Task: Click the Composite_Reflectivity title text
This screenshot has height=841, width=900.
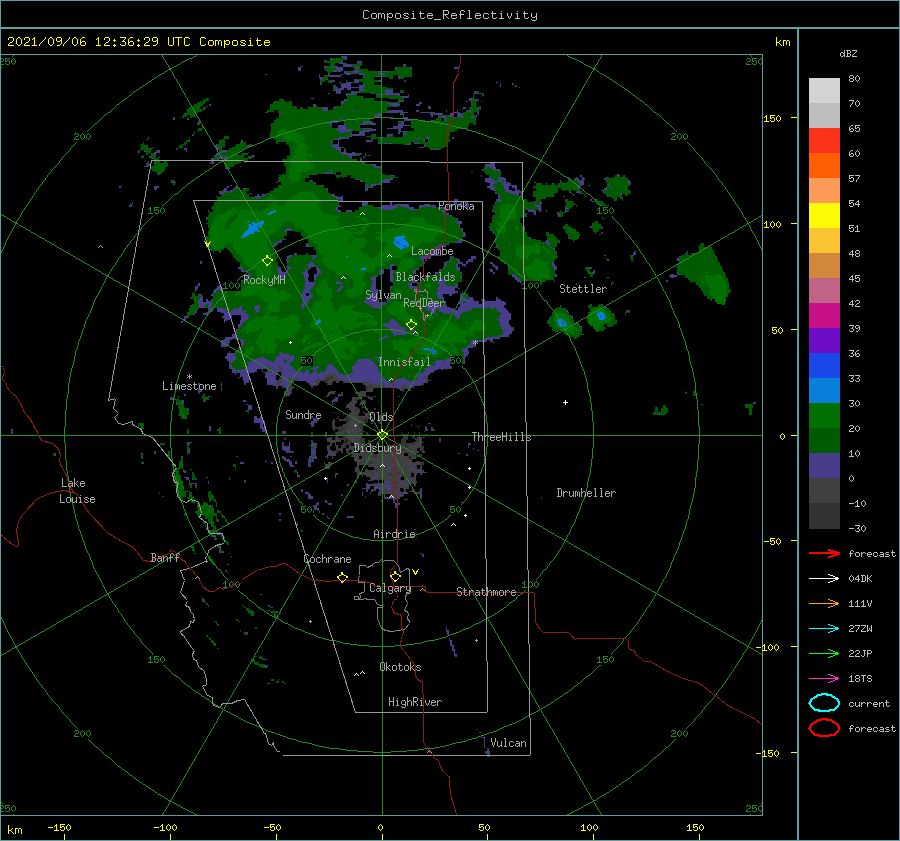Action: point(450,15)
